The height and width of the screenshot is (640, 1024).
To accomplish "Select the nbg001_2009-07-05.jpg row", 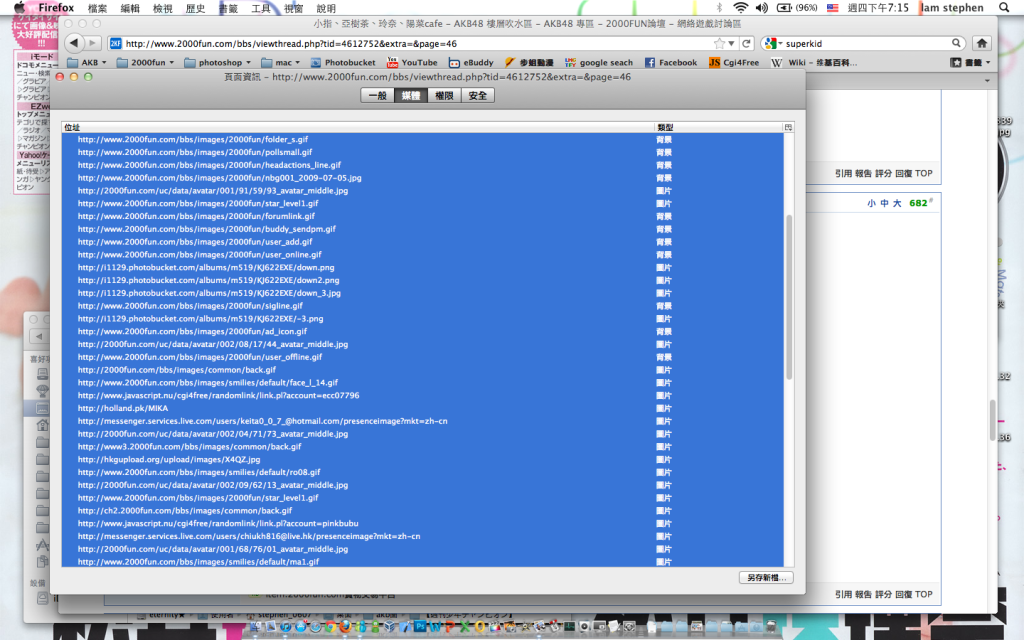I will [x=220, y=177].
